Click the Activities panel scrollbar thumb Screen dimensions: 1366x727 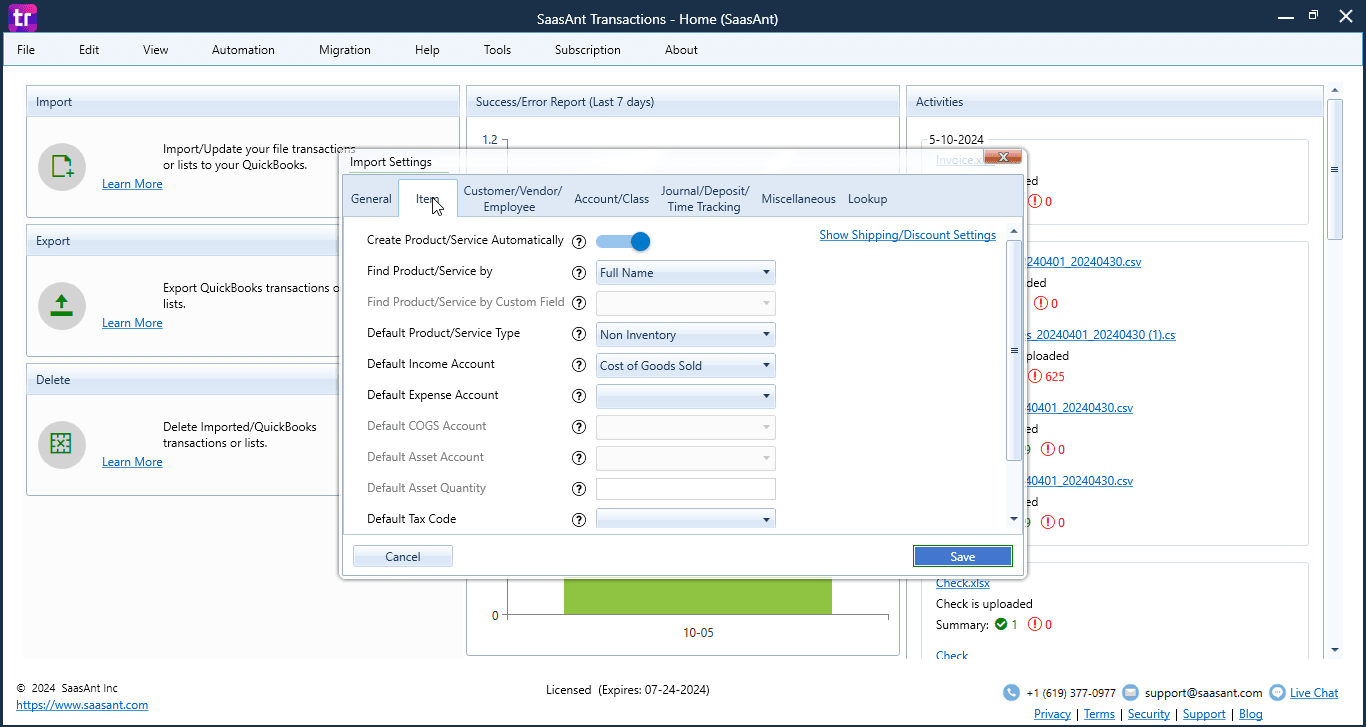coord(1335,169)
